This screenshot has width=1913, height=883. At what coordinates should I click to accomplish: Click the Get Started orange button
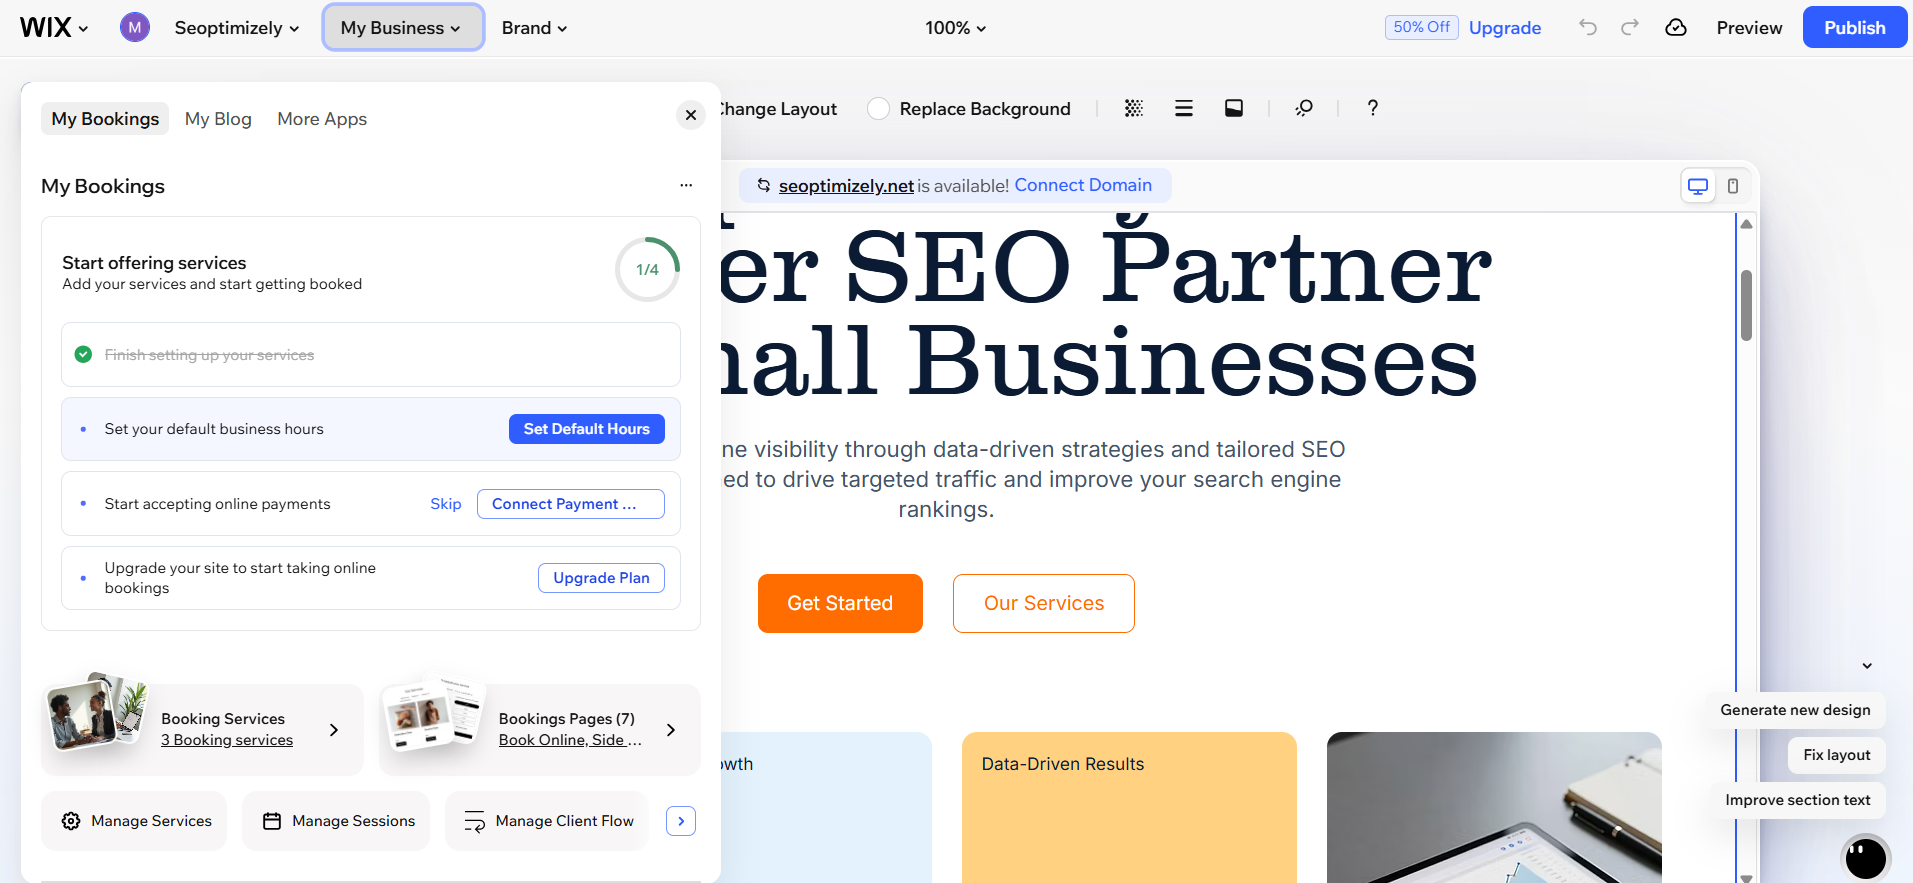(840, 603)
